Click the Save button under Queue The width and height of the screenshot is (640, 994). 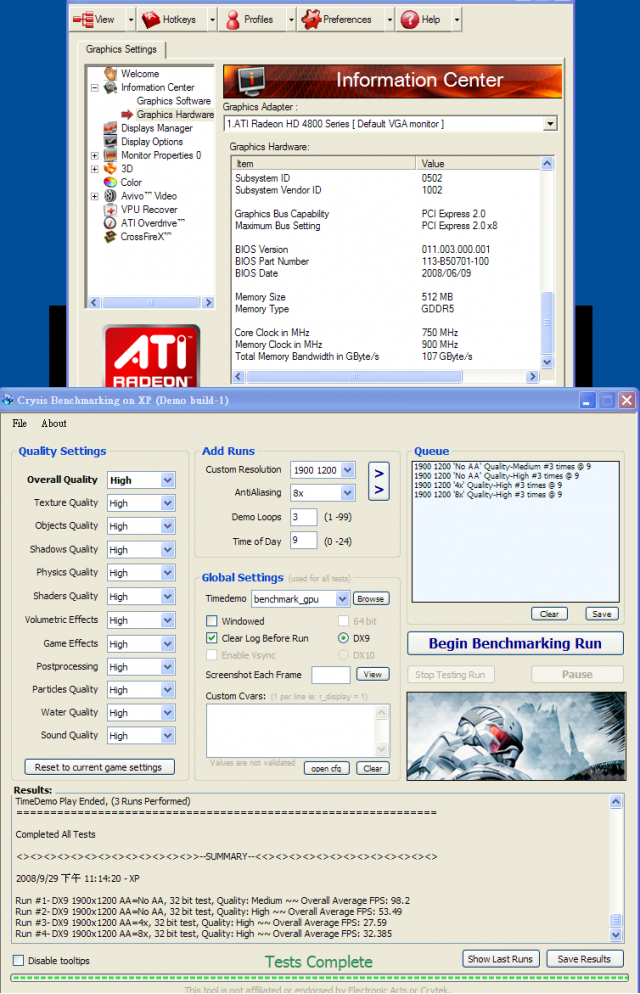[x=601, y=614]
